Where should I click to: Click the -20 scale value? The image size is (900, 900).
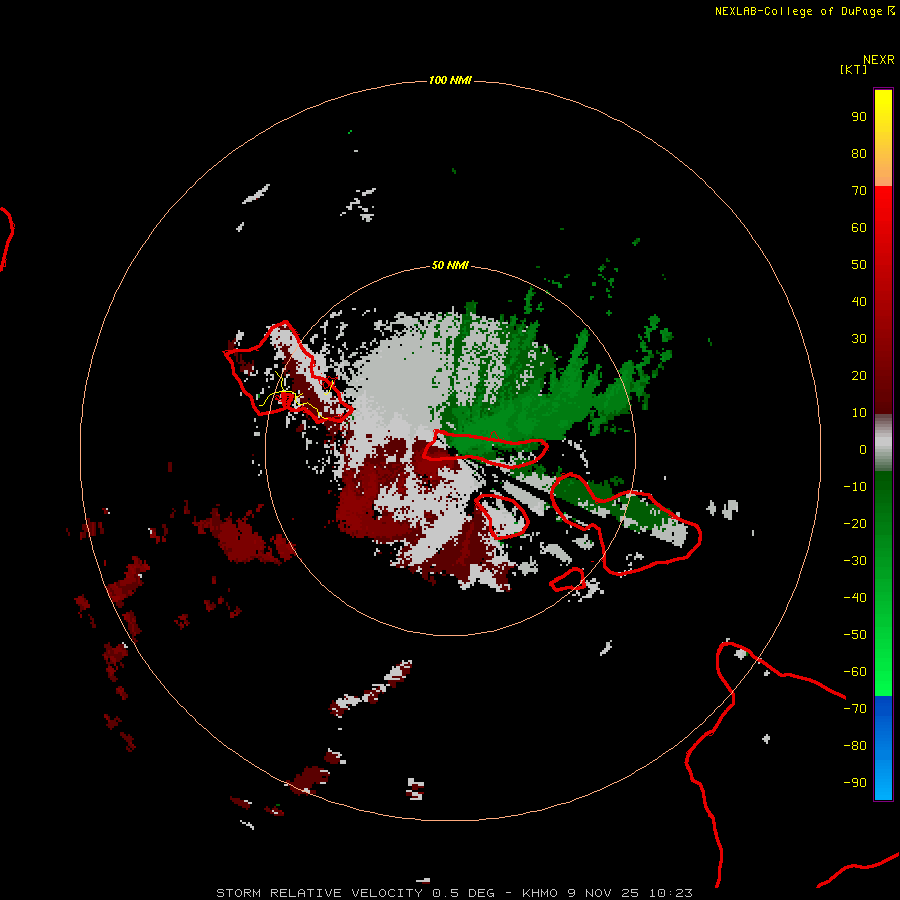tap(855, 524)
